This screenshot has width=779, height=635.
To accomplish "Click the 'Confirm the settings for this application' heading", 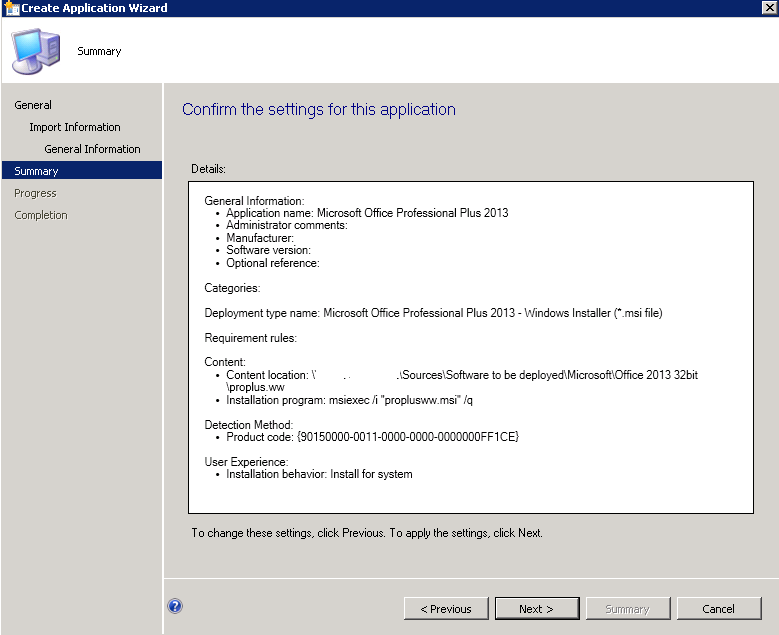I will point(319,109).
